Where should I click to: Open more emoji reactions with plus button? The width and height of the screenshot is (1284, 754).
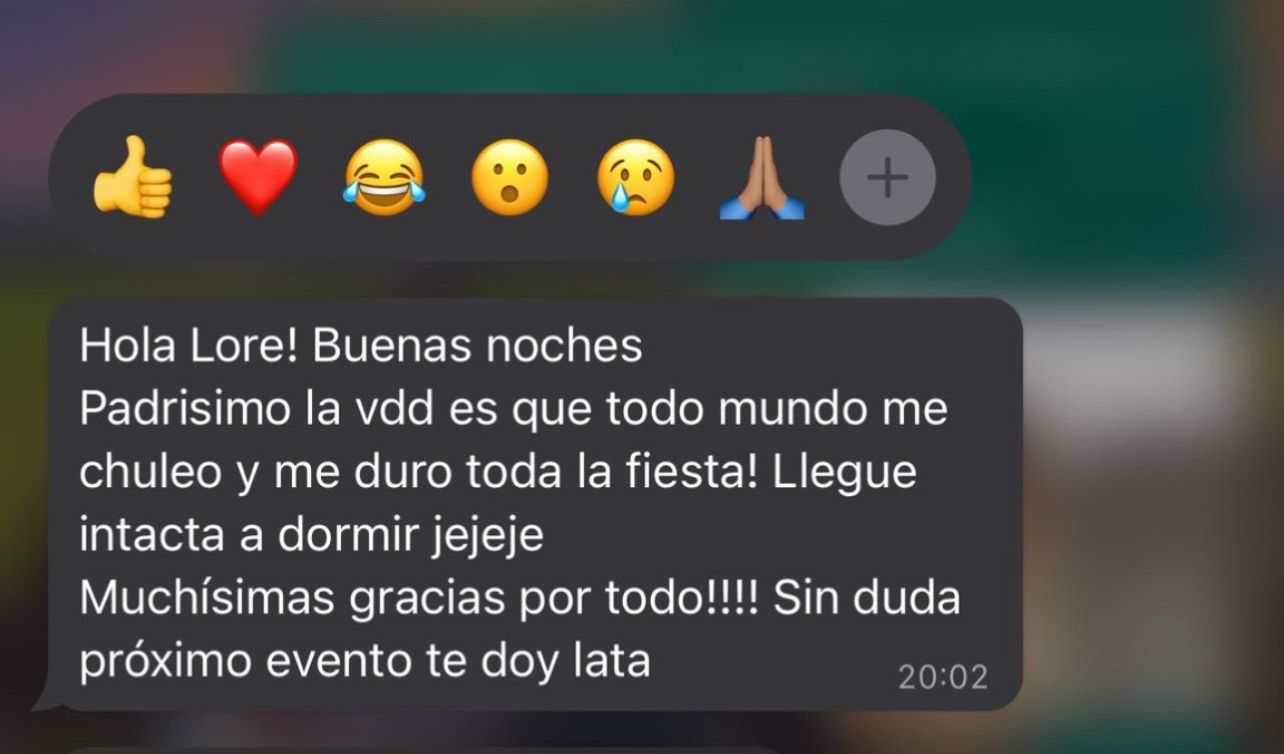click(x=888, y=178)
